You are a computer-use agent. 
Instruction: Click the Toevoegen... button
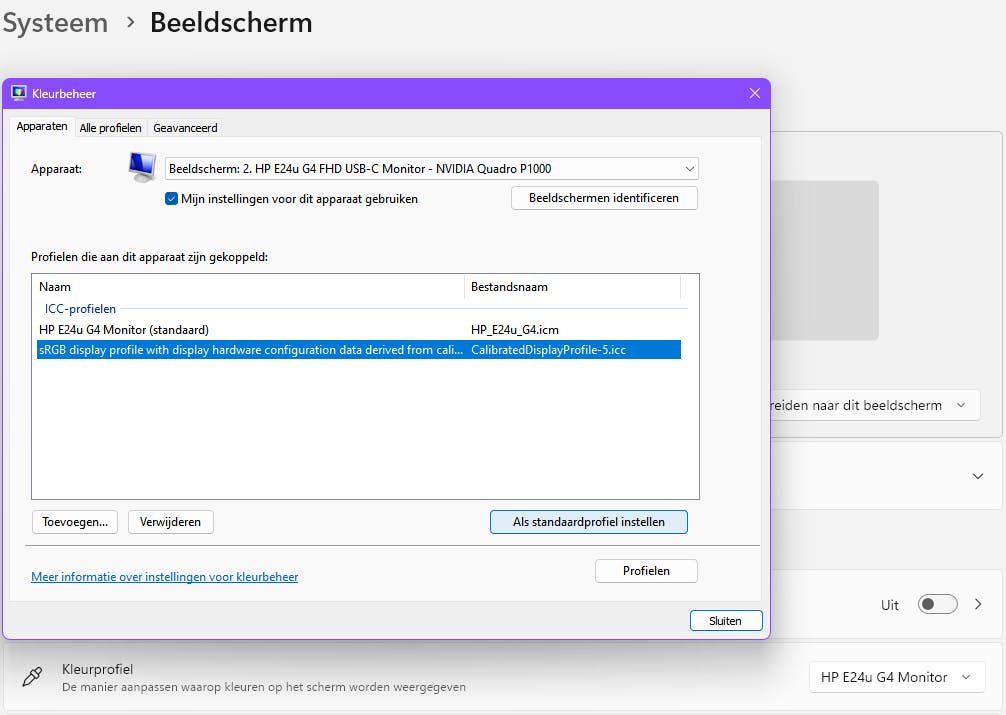point(75,522)
